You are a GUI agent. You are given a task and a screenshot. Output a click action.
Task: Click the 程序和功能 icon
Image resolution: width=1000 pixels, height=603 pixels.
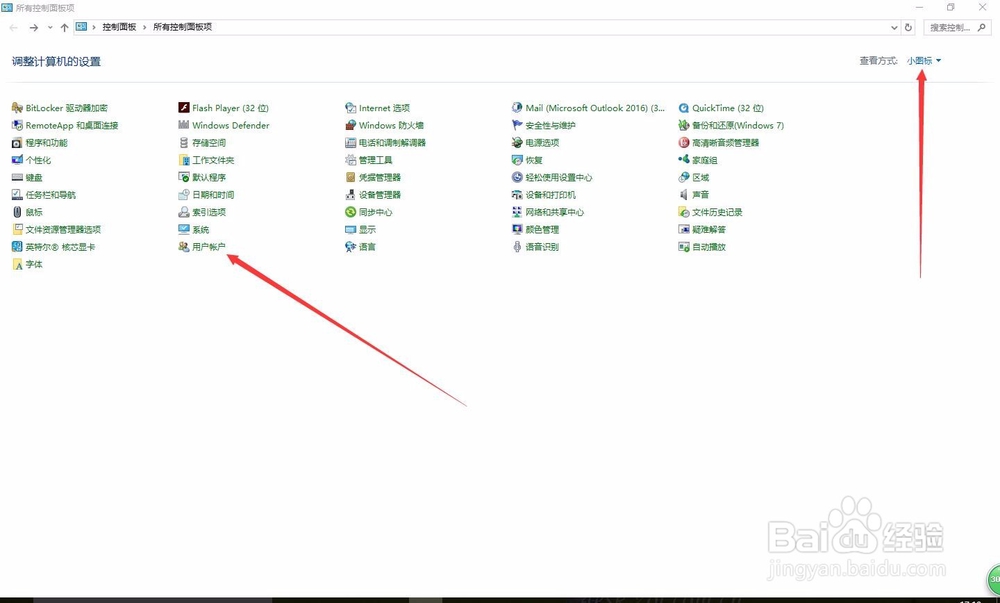coord(17,143)
